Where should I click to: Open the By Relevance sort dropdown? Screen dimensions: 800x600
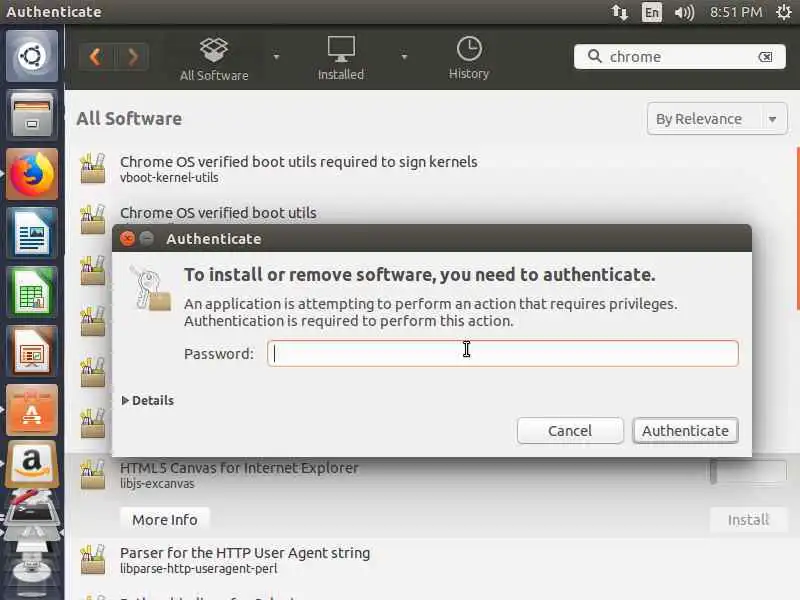pos(717,119)
